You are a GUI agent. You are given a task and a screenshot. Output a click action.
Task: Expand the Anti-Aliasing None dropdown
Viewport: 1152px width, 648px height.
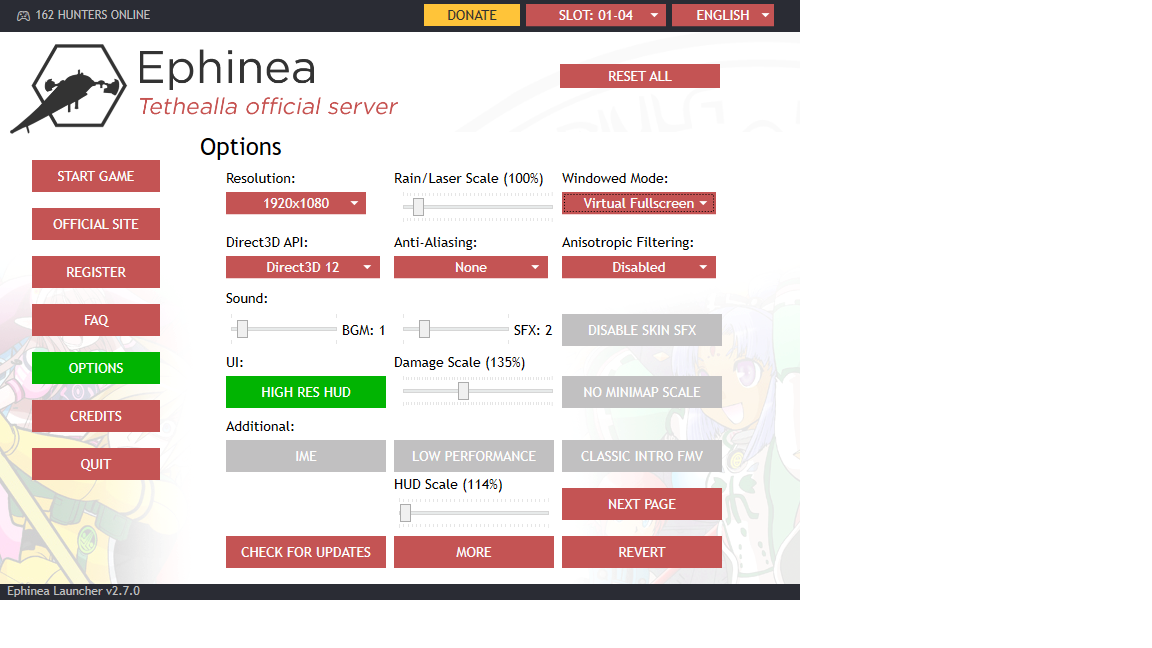pyautogui.click(x=471, y=267)
